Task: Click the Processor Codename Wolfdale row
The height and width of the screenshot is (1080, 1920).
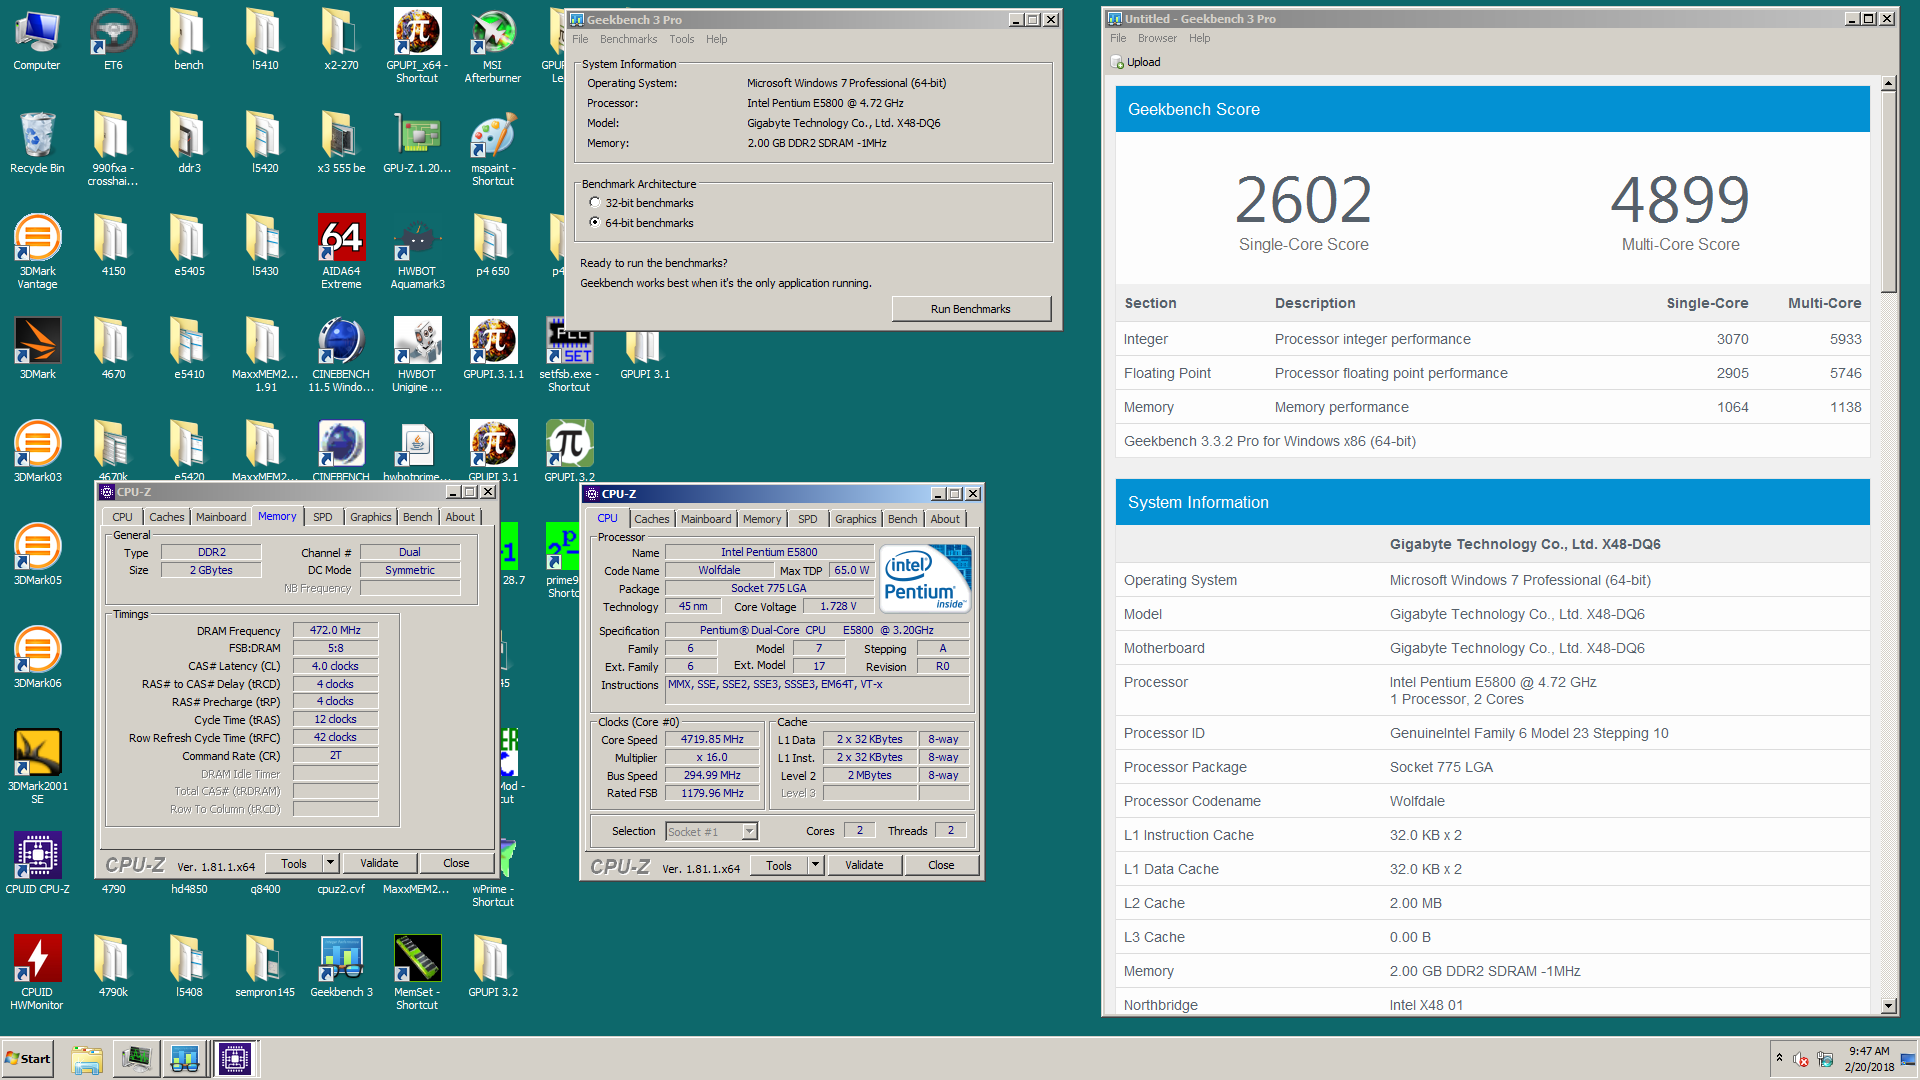Action: pyautogui.click(x=1492, y=801)
